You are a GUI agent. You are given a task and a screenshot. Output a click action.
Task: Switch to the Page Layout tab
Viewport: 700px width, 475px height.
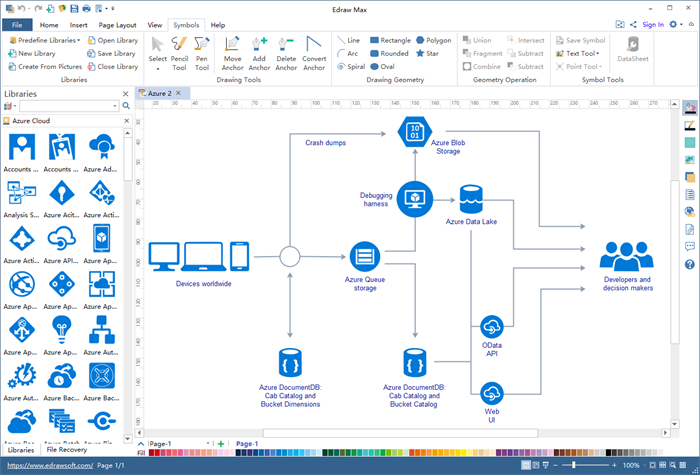click(117, 25)
